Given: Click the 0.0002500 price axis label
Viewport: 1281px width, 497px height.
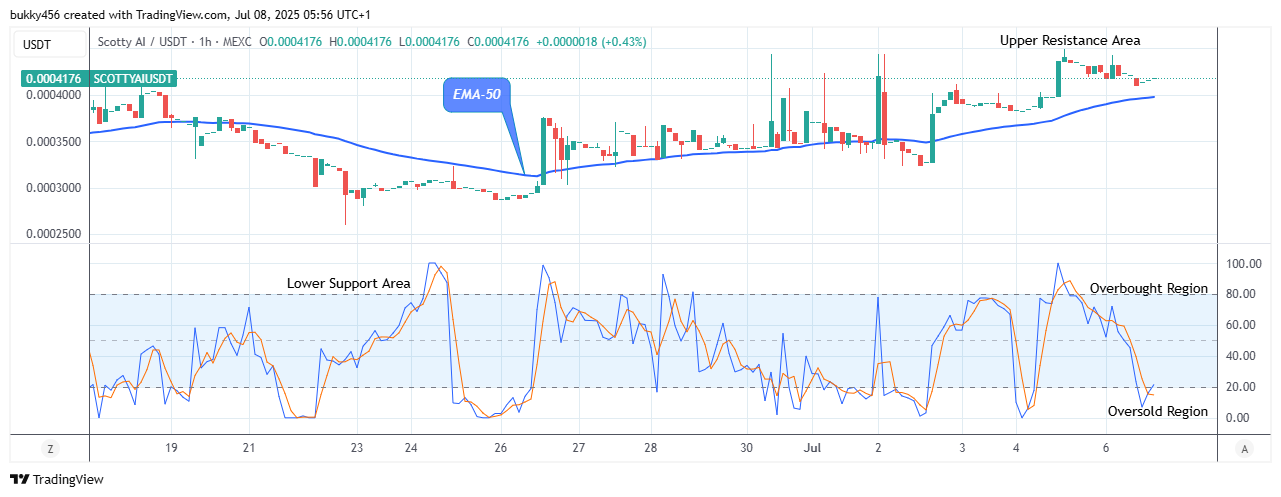Looking at the screenshot, I should point(54,234).
